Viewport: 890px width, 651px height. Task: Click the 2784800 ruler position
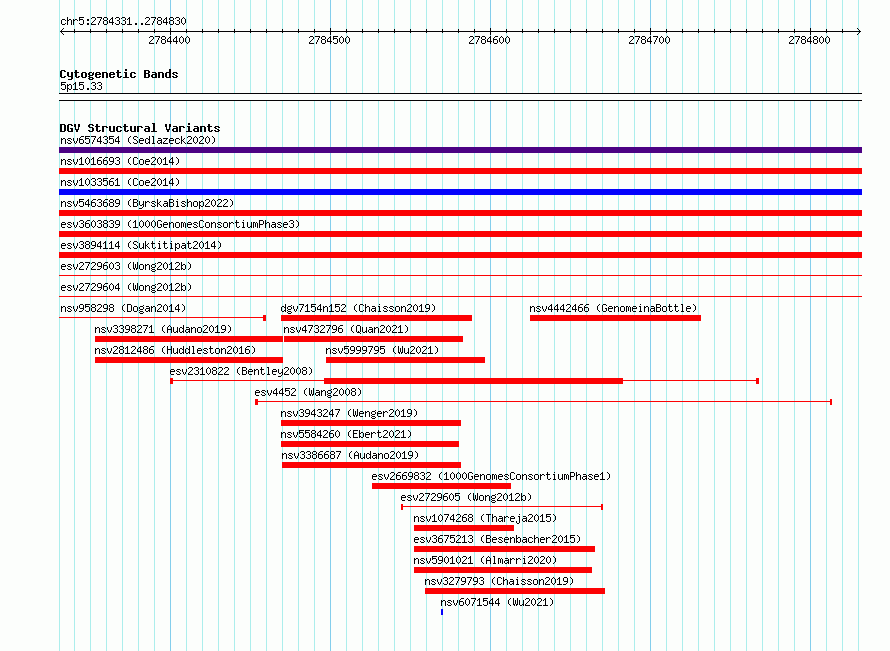(x=810, y=40)
